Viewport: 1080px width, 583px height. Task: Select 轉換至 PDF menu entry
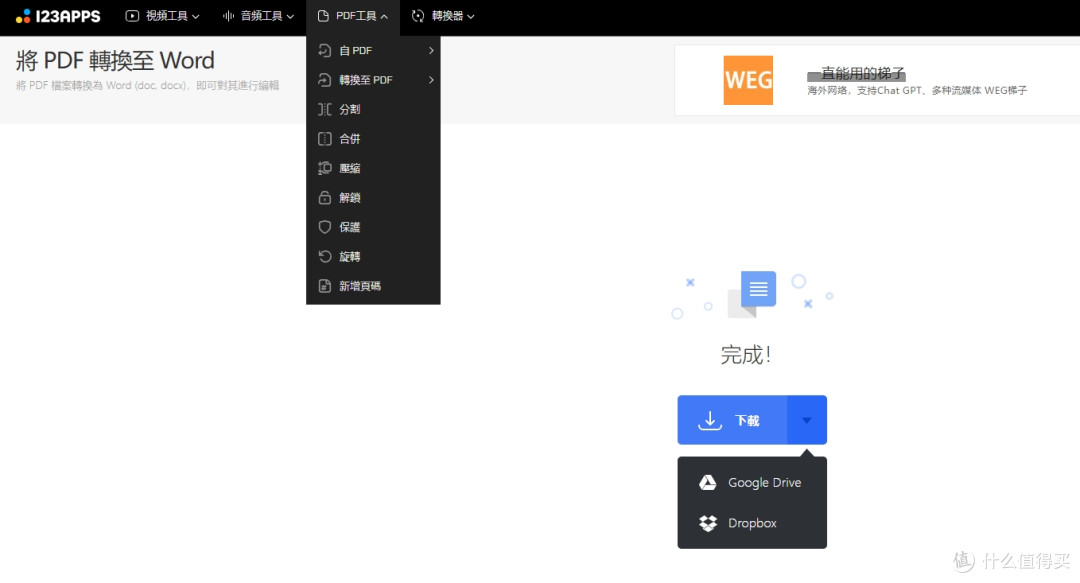(373, 80)
